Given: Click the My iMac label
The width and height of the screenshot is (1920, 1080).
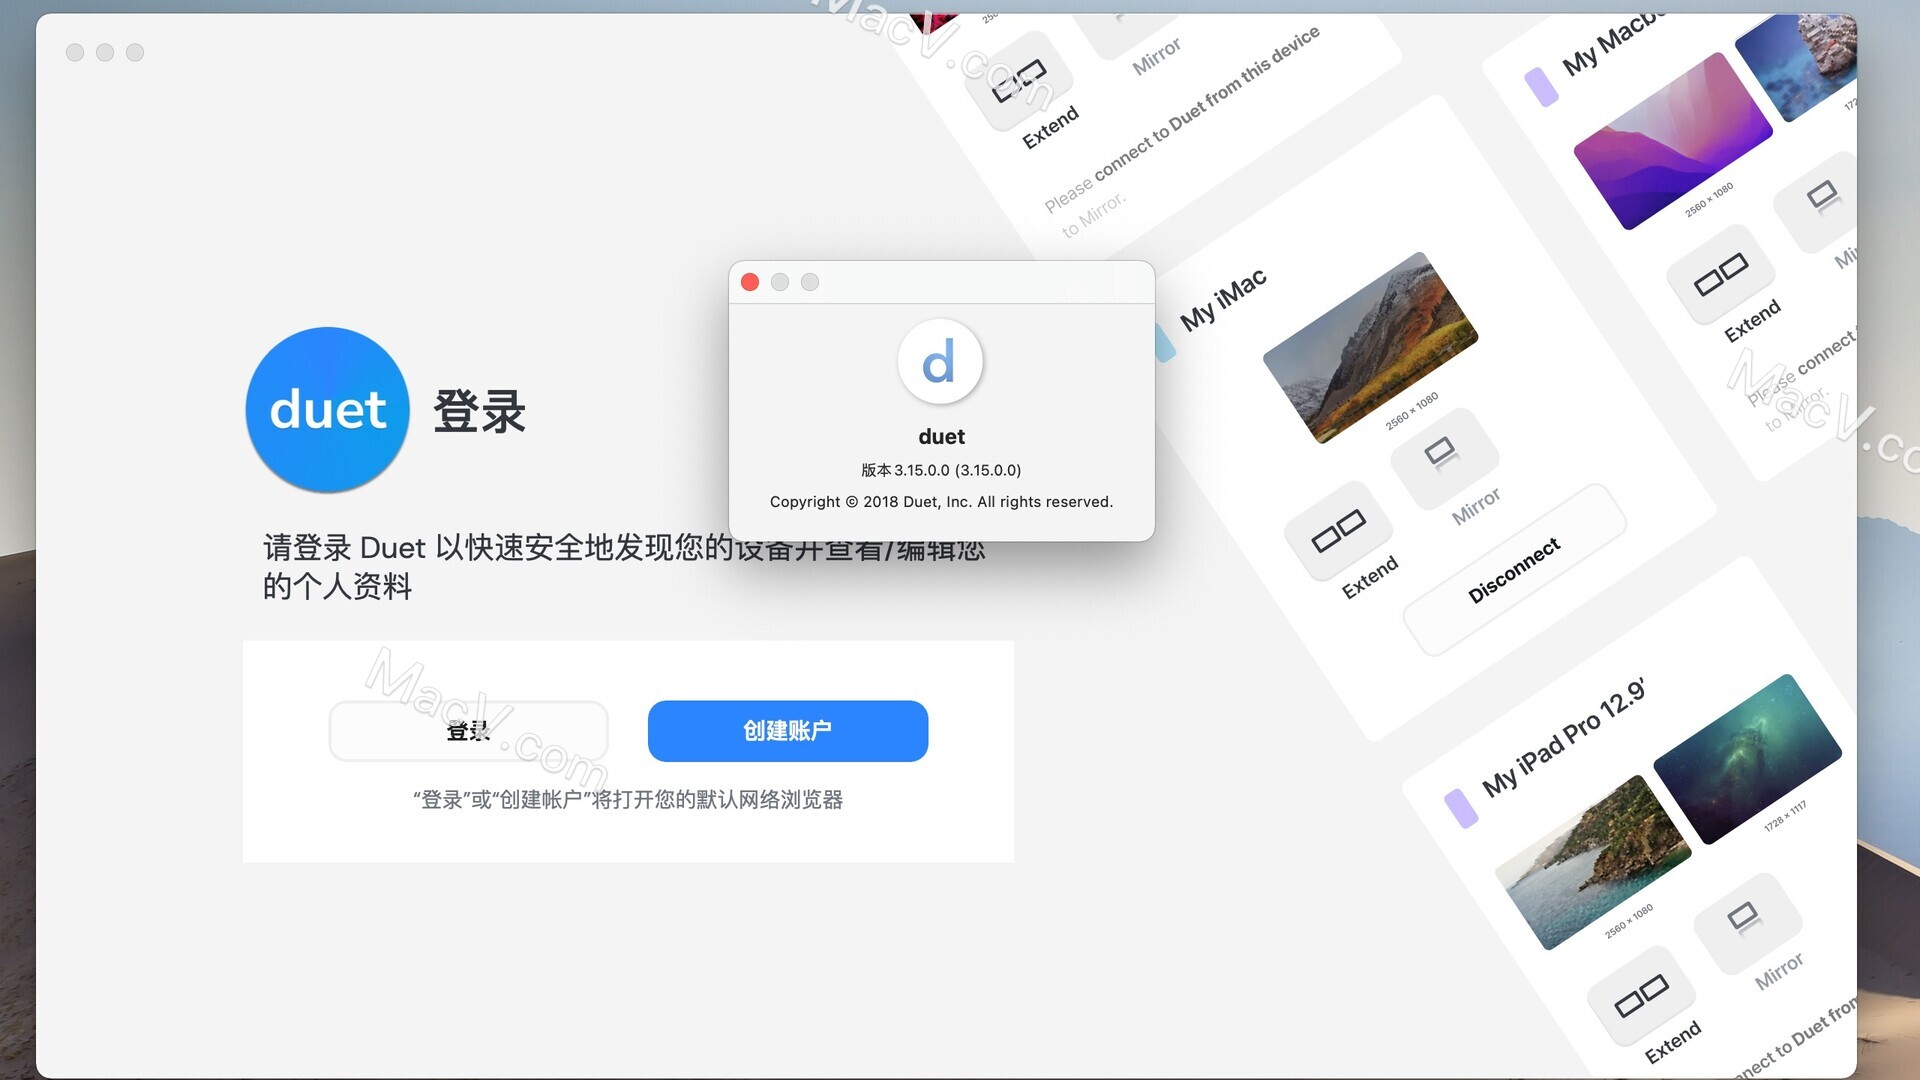Looking at the screenshot, I should [1223, 299].
